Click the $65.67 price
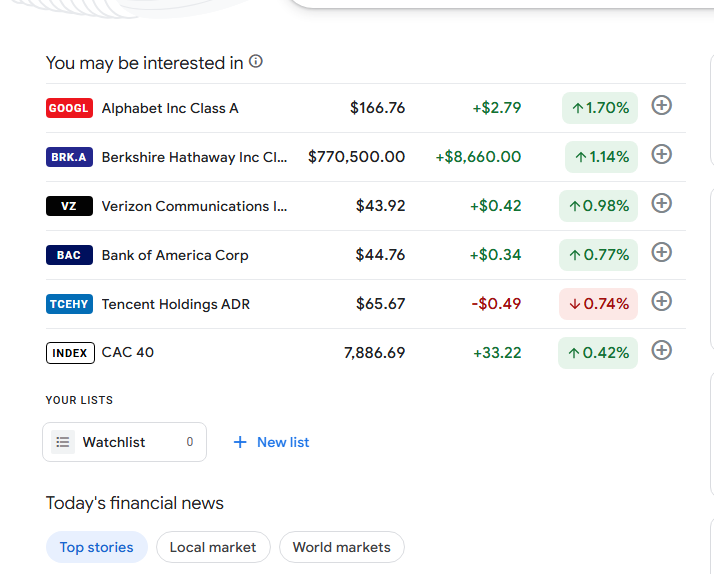The height and width of the screenshot is (574, 714). 381,304
